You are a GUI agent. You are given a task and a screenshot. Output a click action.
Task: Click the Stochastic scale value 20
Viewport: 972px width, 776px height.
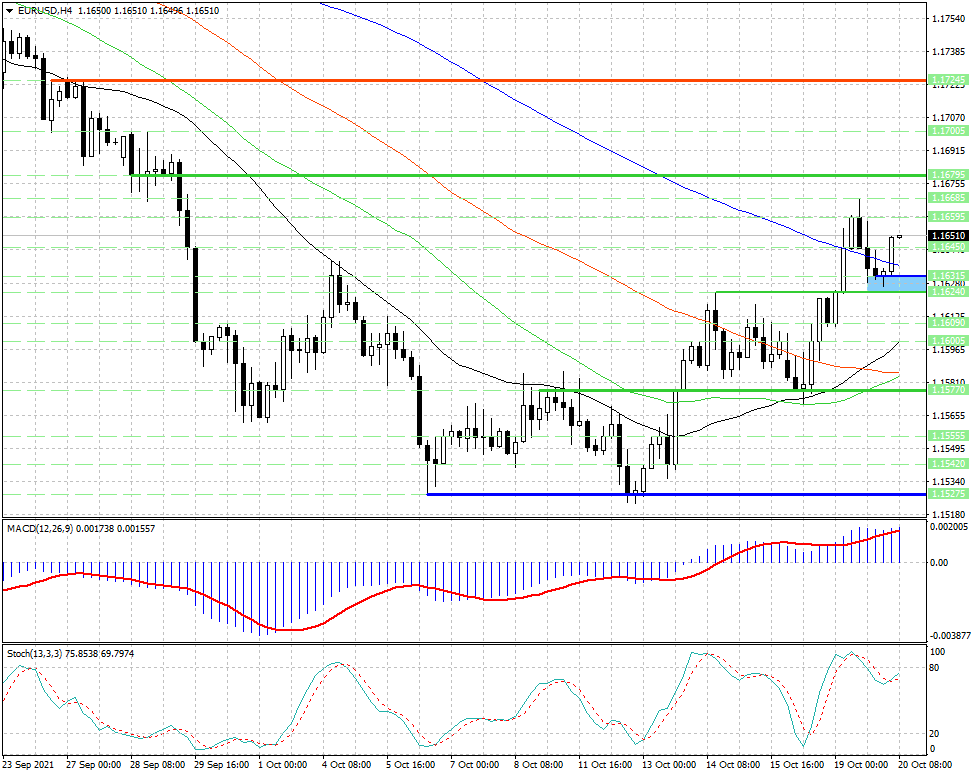935,733
